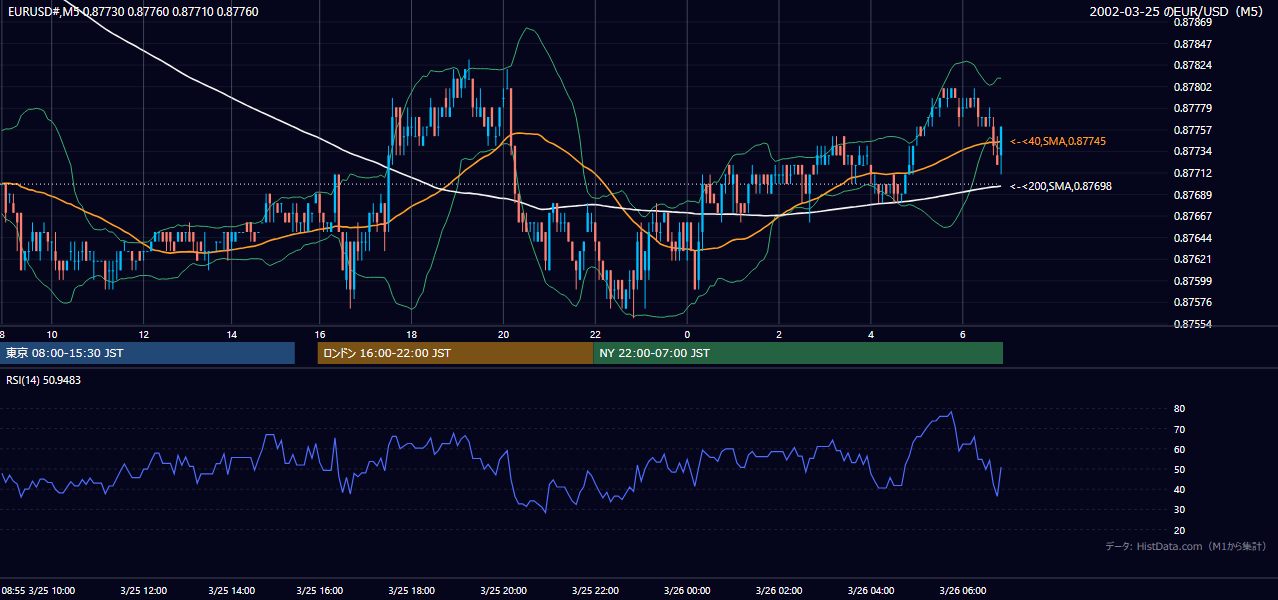Image resolution: width=1278 pixels, height=600 pixels.
Task: Click price axis label 0.87576
Action: 1192,302
